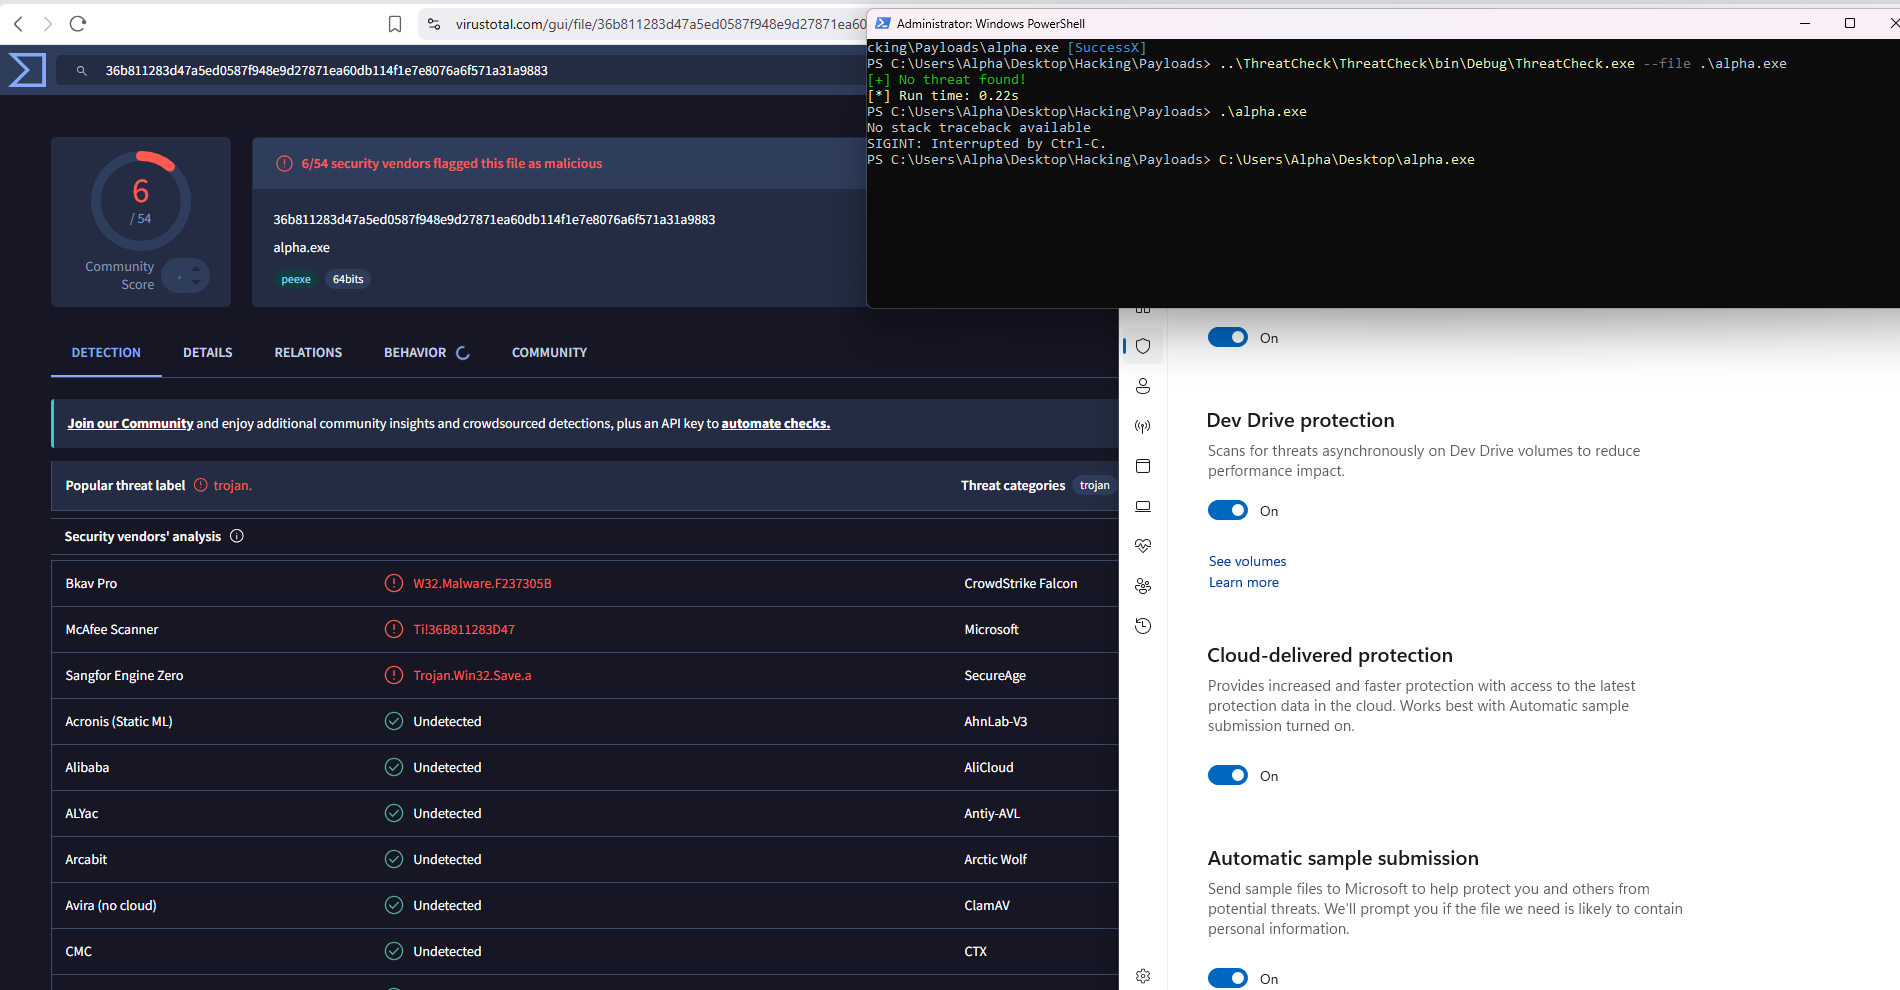This screenshot has width=1900, height=990.
Task: Reload the VirusTotal page
Action: (78, 24)
